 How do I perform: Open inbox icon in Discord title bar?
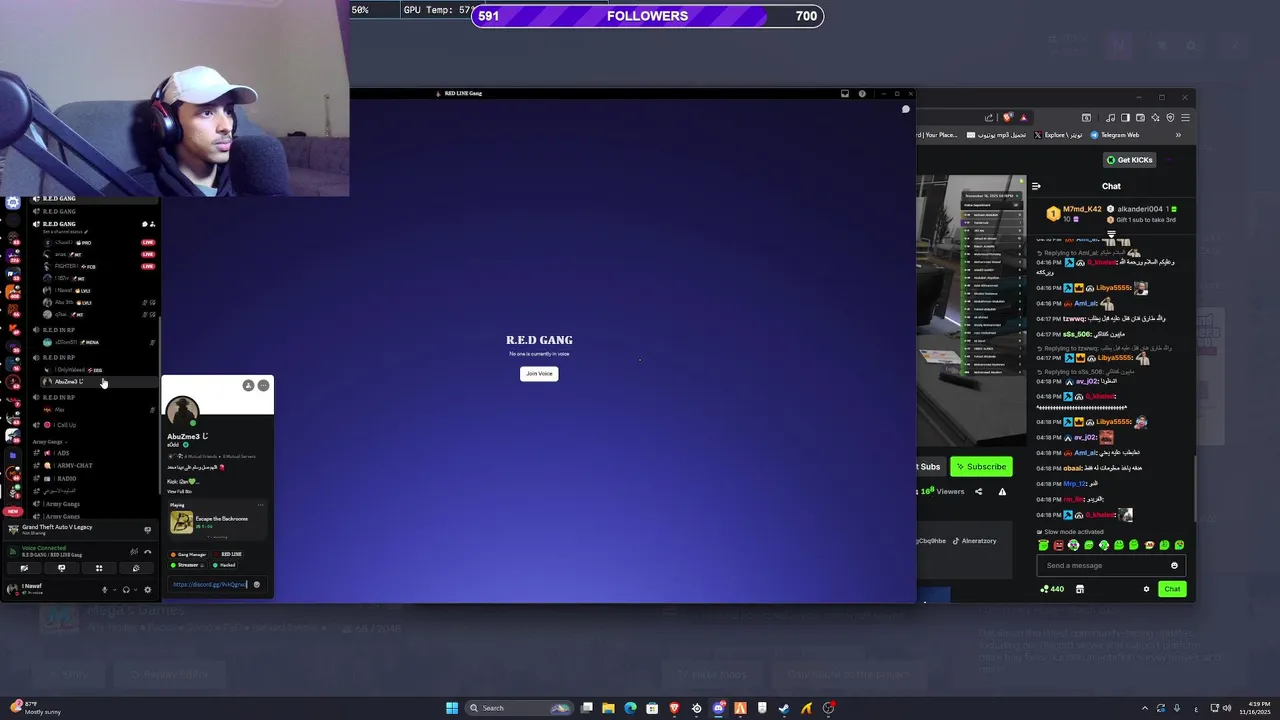coord(845,94)
